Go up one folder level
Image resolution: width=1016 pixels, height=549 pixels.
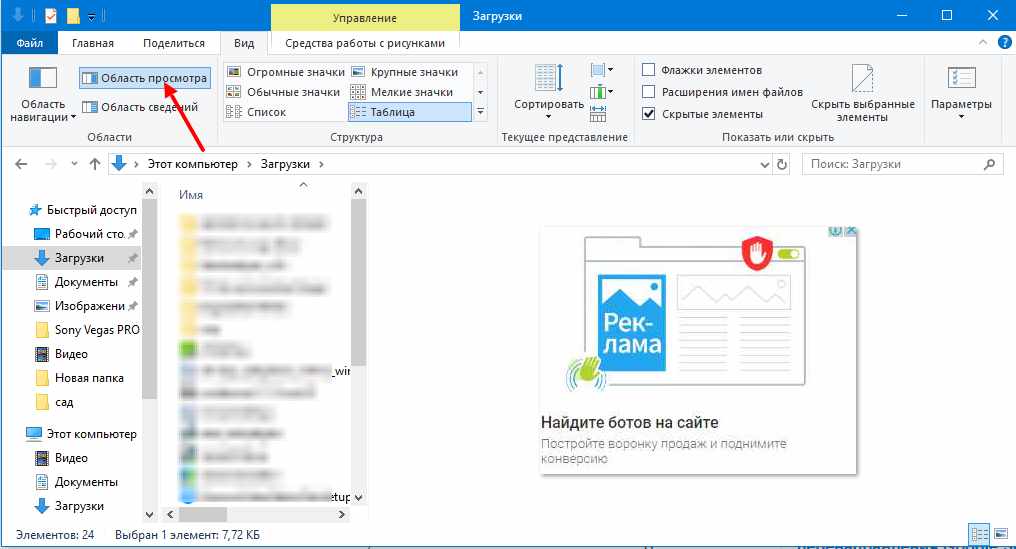(95, 164)
